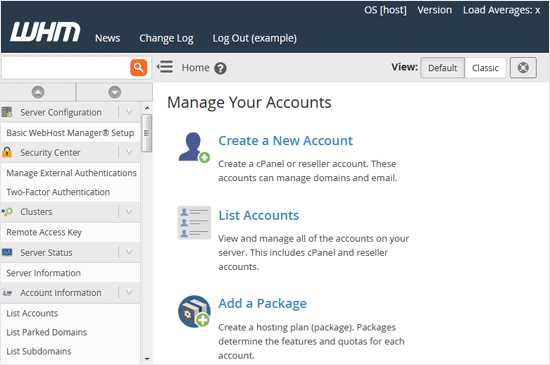
Task: Click the support lifebuoy icon button
Action: (x=523, y=67)
